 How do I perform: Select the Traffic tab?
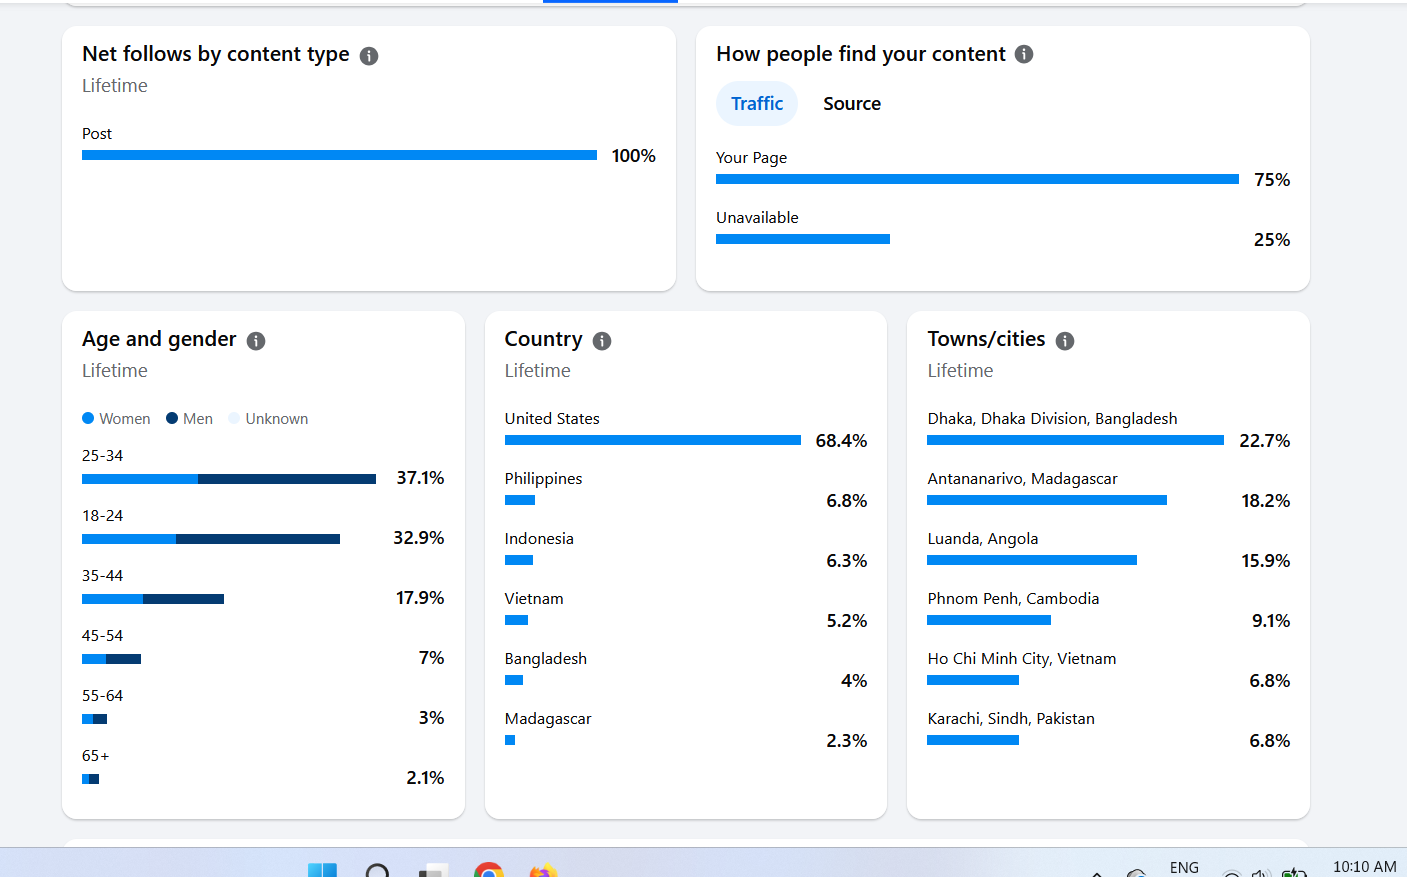(757, 104)
